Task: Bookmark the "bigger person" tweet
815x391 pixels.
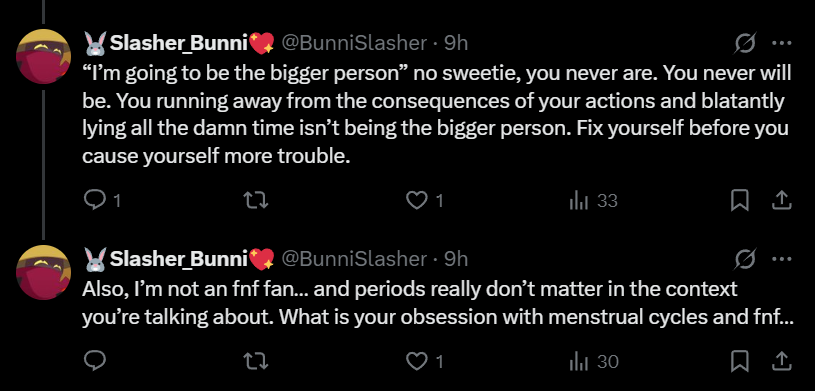Action: 740,201
